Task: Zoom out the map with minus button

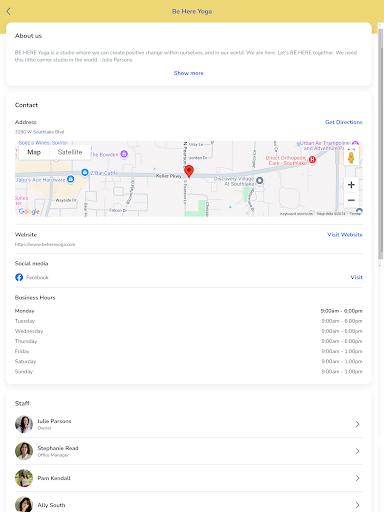Action: click(x=351, y=200)
